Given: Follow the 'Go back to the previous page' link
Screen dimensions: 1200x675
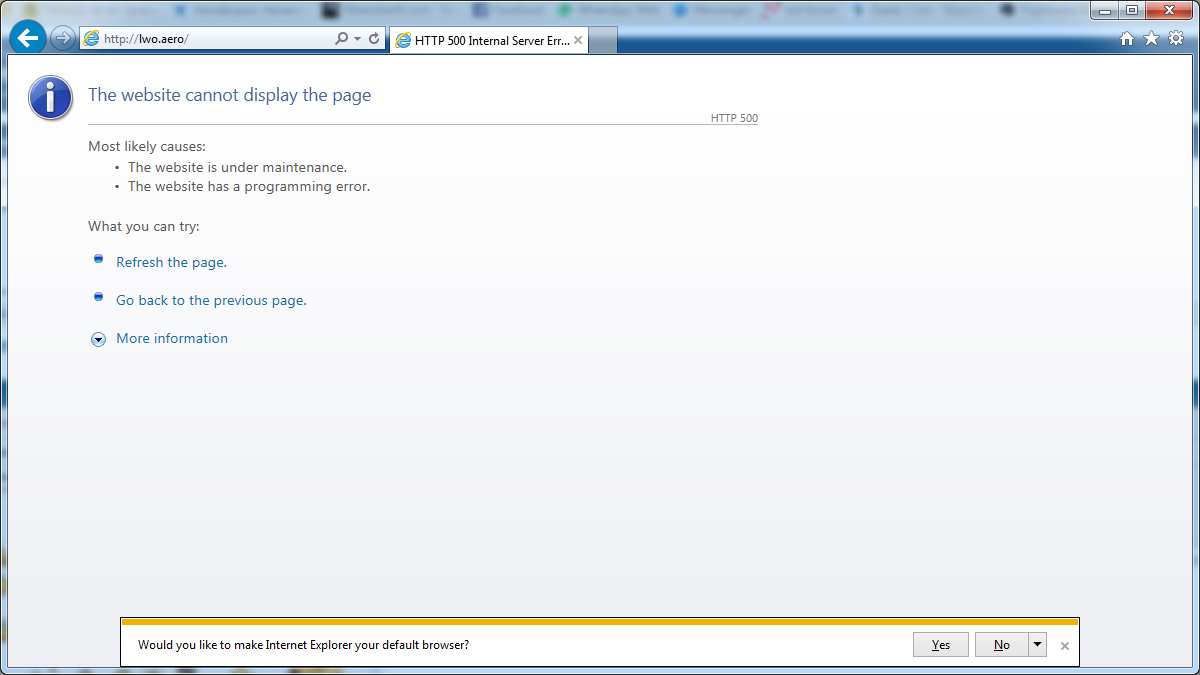Looking at the screenshot, I should click(x=210, y=300).
